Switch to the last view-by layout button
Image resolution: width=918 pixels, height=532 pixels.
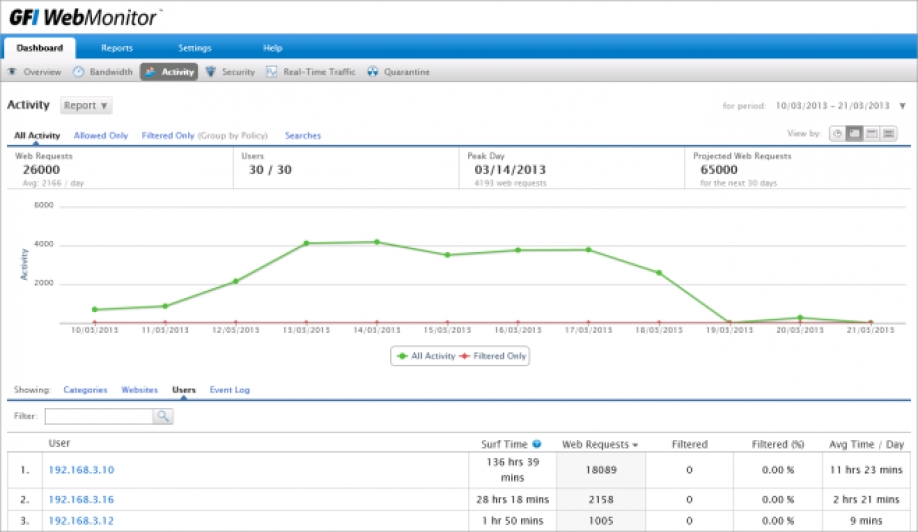(889, 134)
